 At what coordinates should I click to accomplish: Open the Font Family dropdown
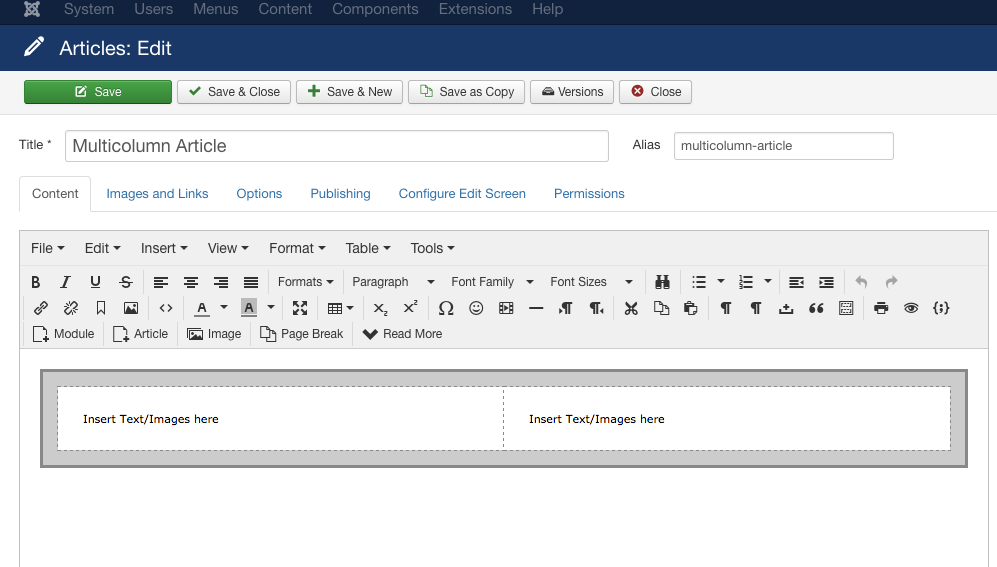492,282
